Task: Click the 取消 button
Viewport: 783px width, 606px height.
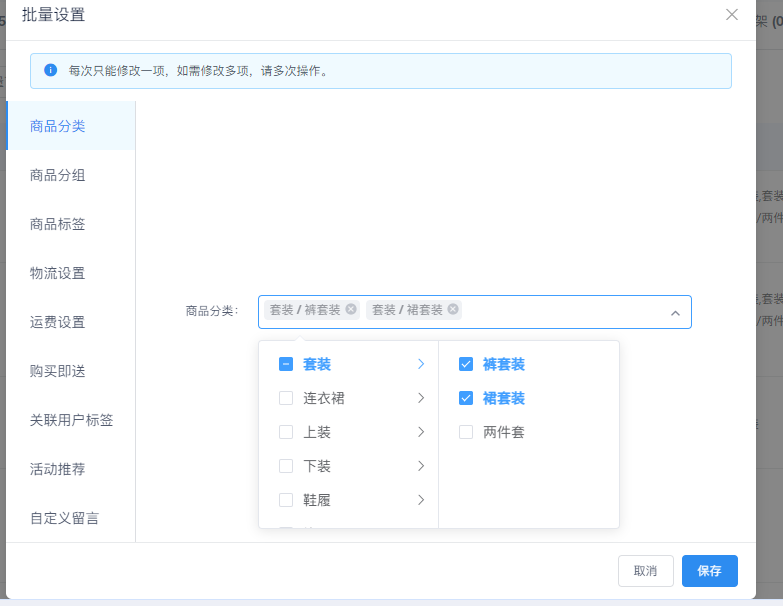Action: coord(646,571)
